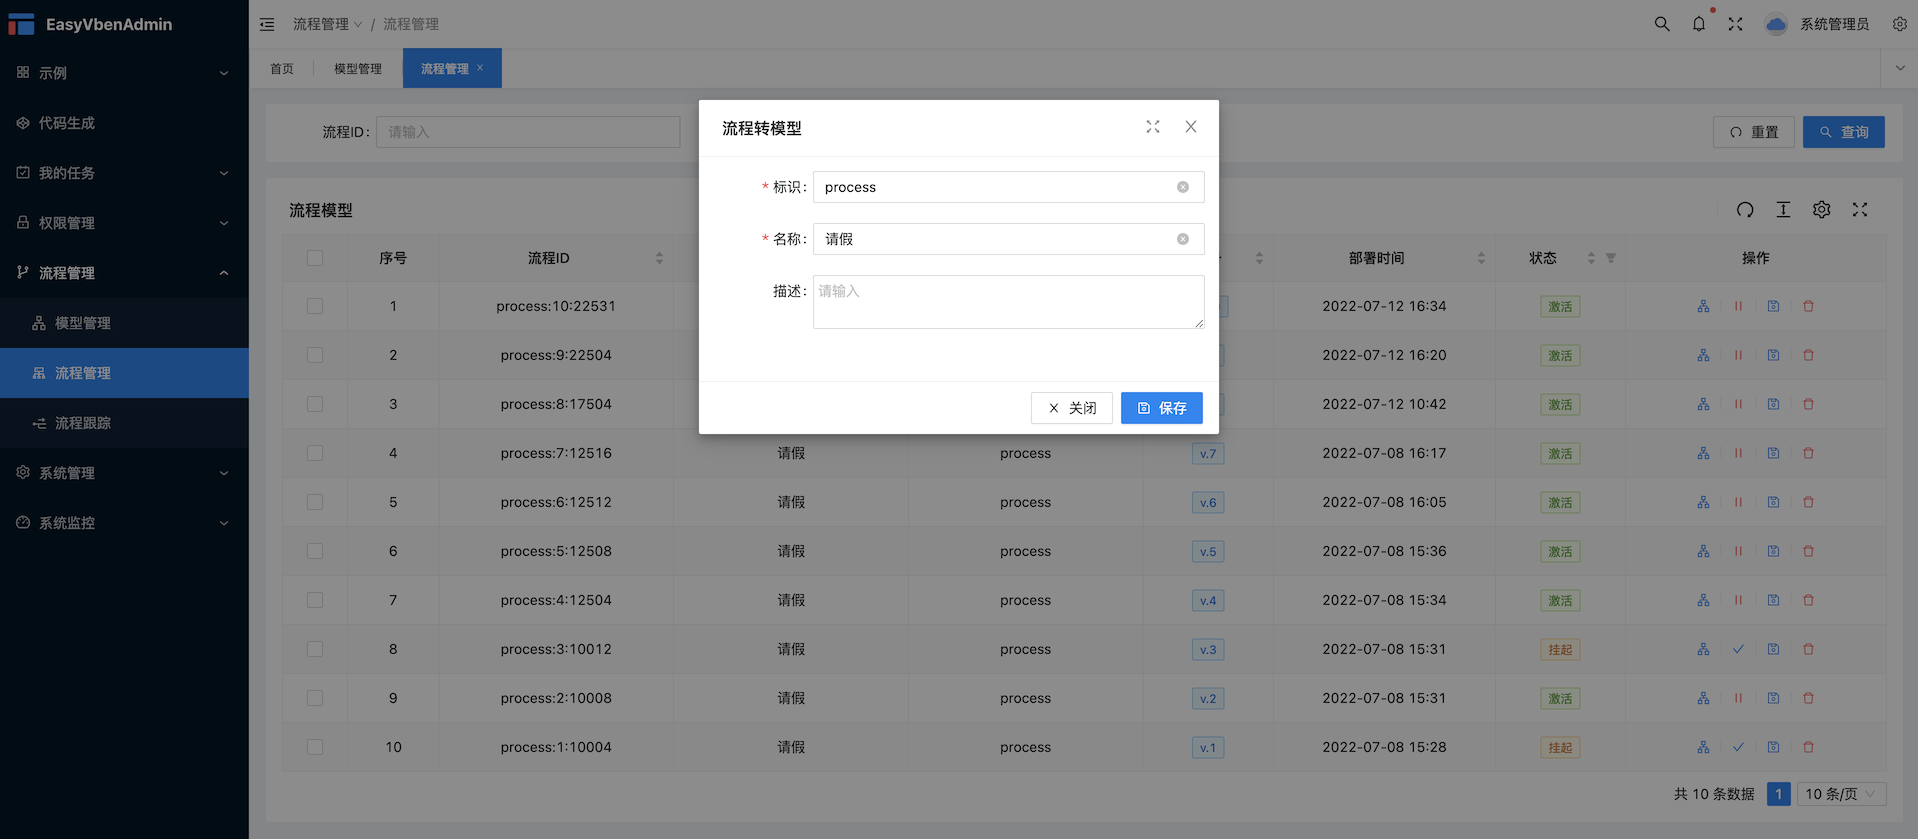Toggle the select-all header checkbox
This screenshot has width=1918, height=839.
click(x=315, y=258)
